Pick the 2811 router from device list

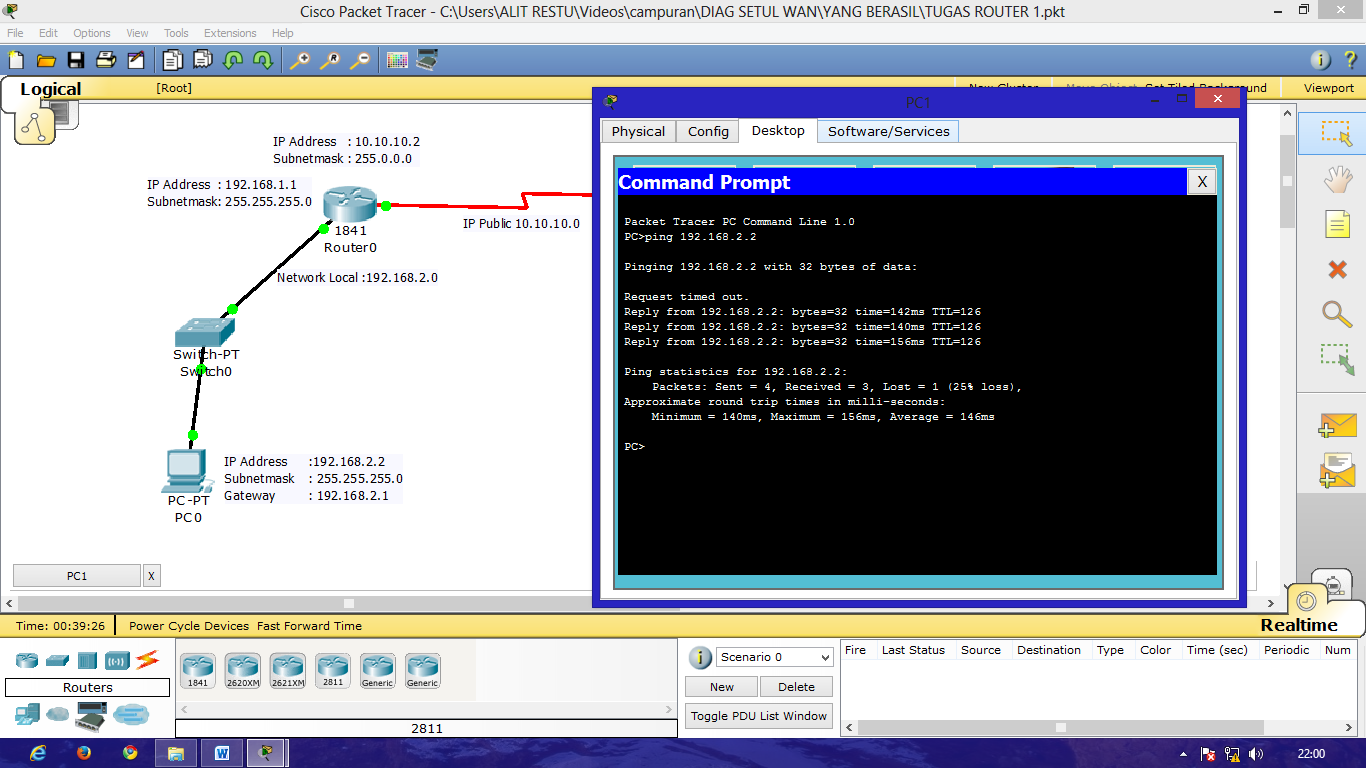[333, 670]
